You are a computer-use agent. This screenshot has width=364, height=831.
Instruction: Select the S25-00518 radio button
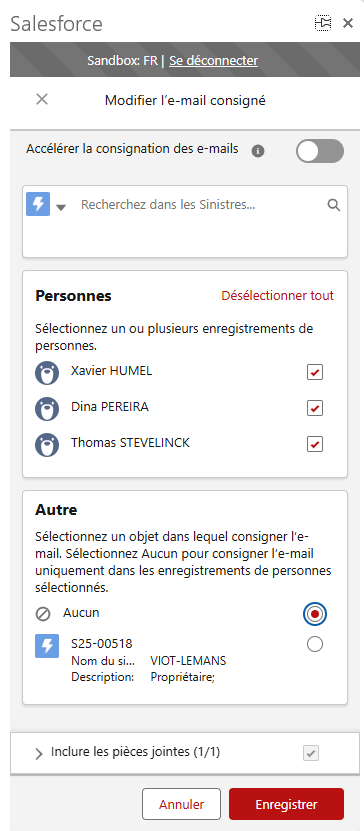(x=315, y=644)
